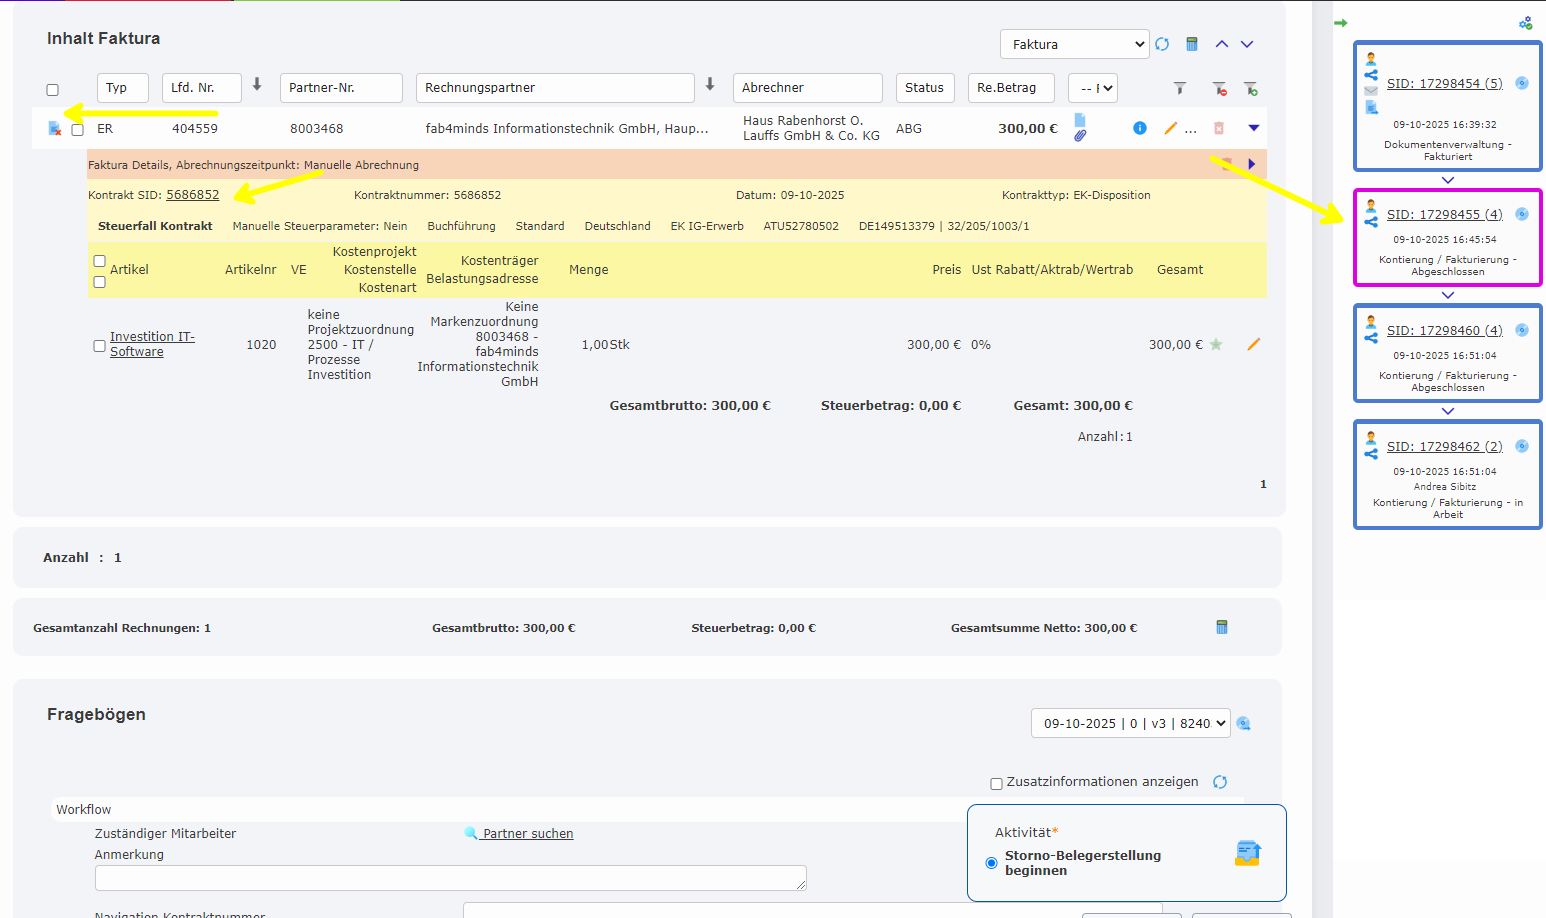Viewport: 1546px width, 918px height.
Task: Enable Zusatzinformationen anzeigen checkbox
Action: tap(996, 784)
